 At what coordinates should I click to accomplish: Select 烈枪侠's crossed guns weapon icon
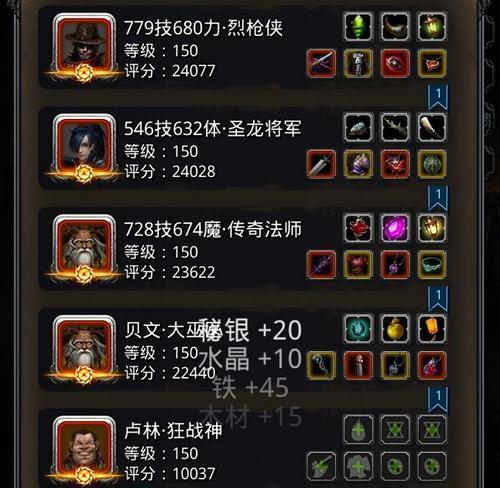pos(321,63)
